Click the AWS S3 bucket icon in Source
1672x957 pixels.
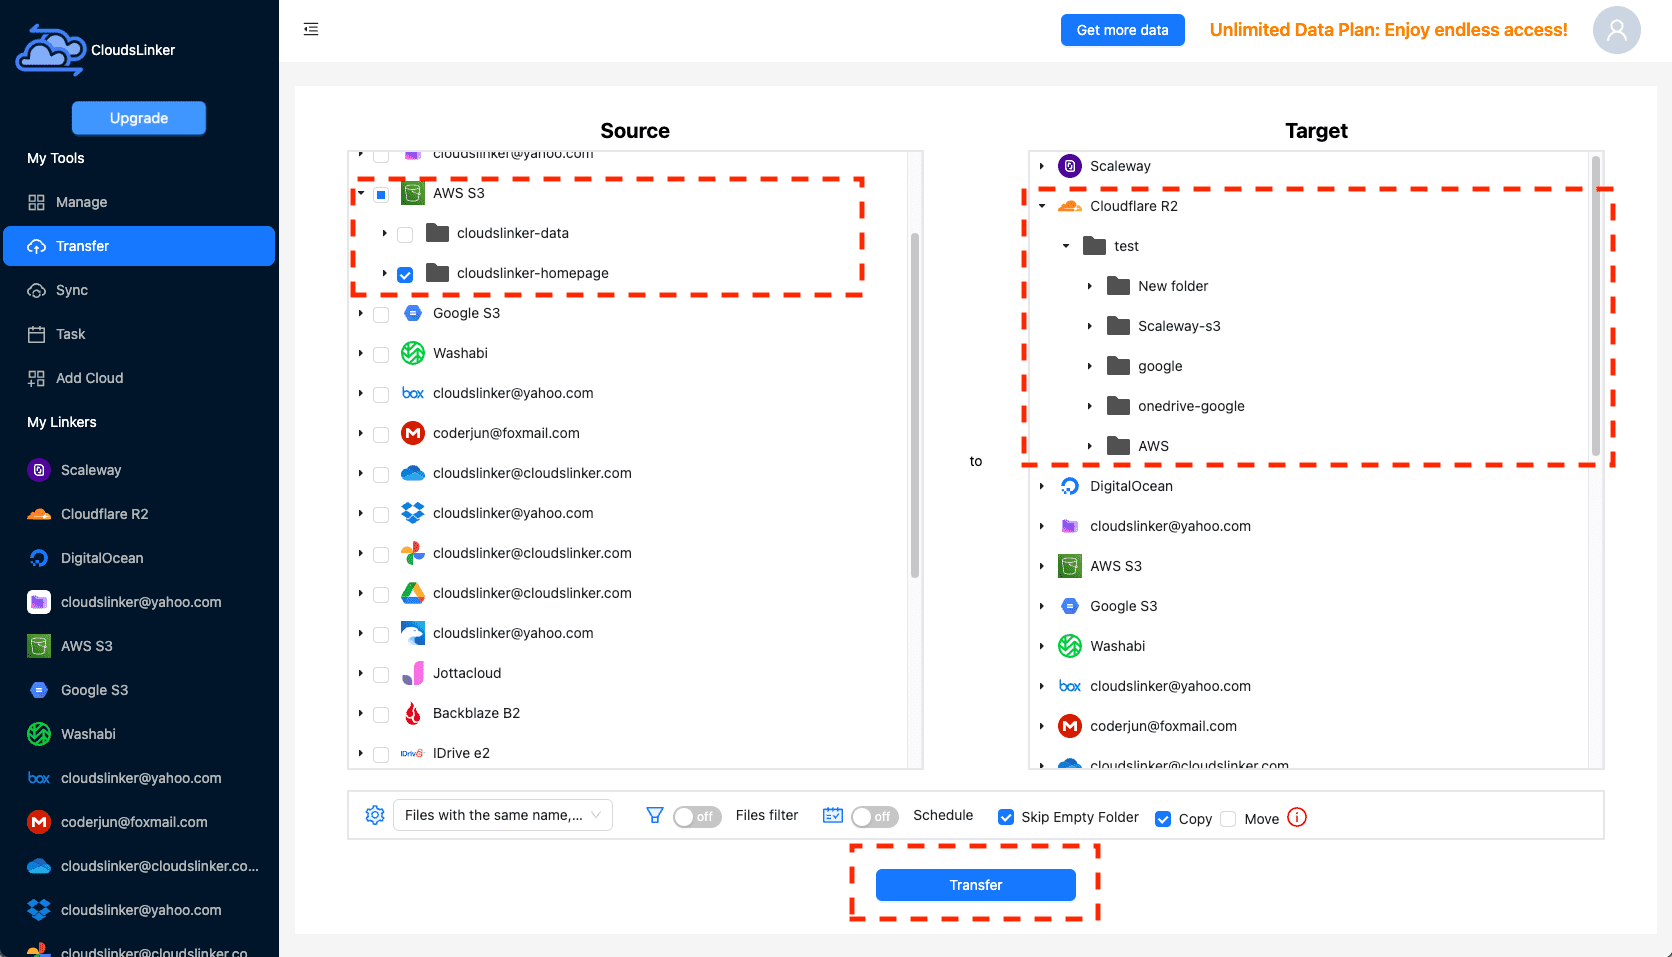pyautogui.click(x=413, y=193)
